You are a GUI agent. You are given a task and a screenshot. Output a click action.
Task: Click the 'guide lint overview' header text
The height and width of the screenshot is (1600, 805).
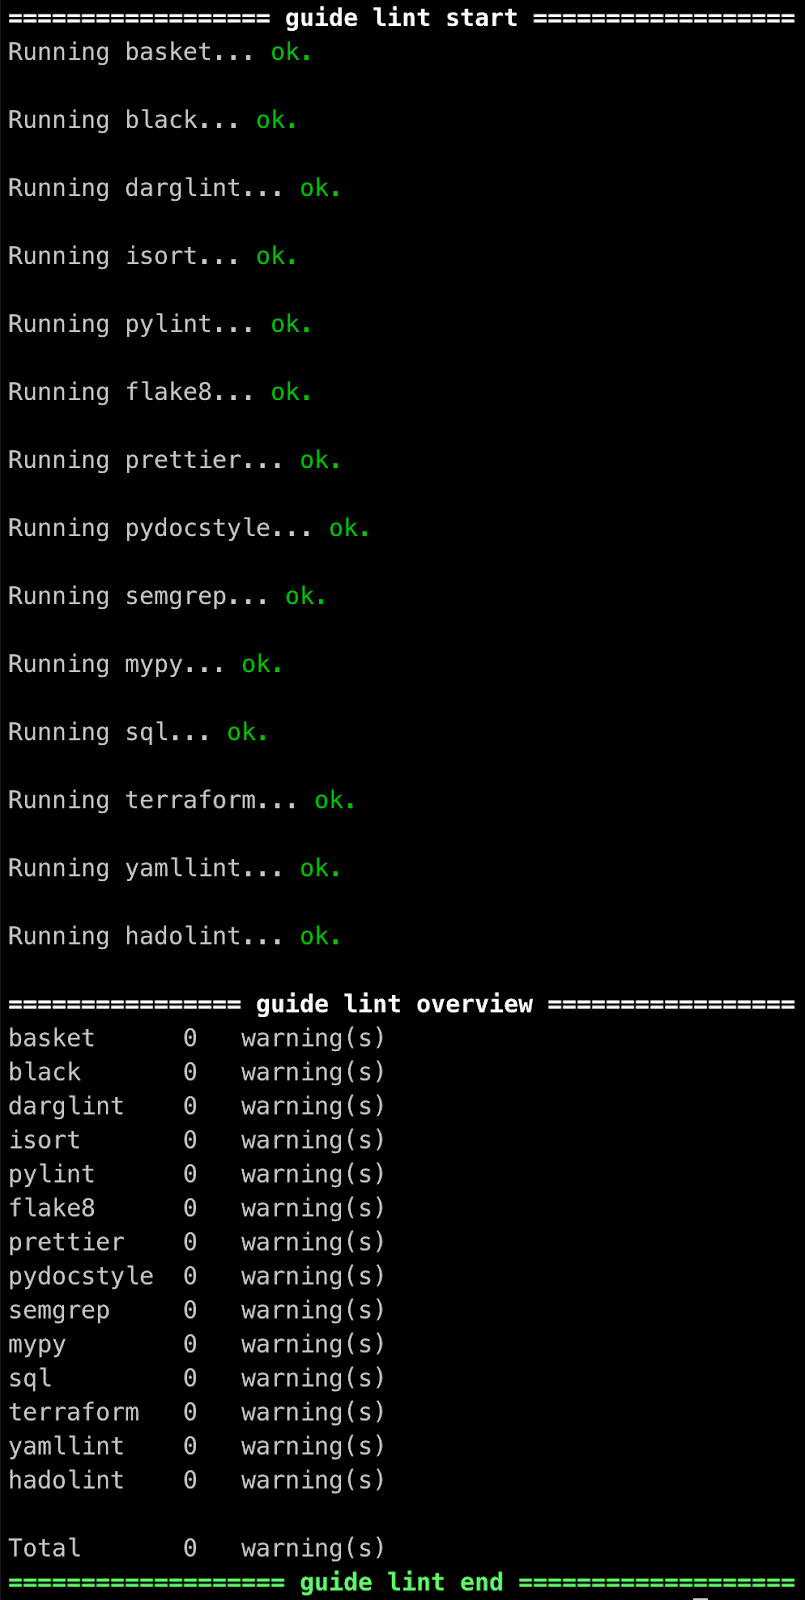(394, 1004)
